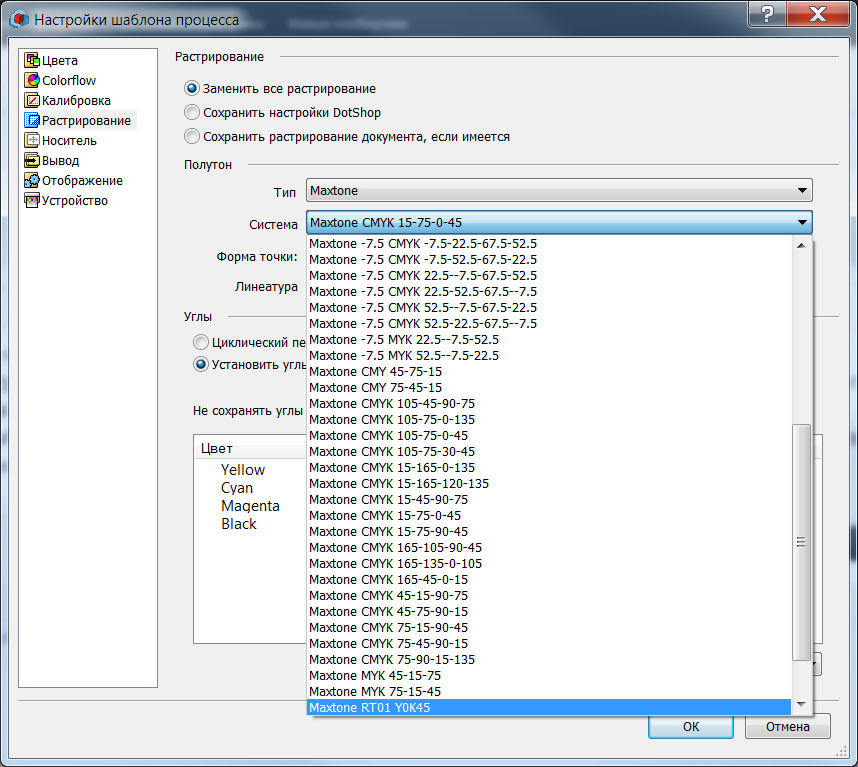Choose 'Maxtone MYK 45-15-75' option
858x767 pixels.
(x=549, y=675)
